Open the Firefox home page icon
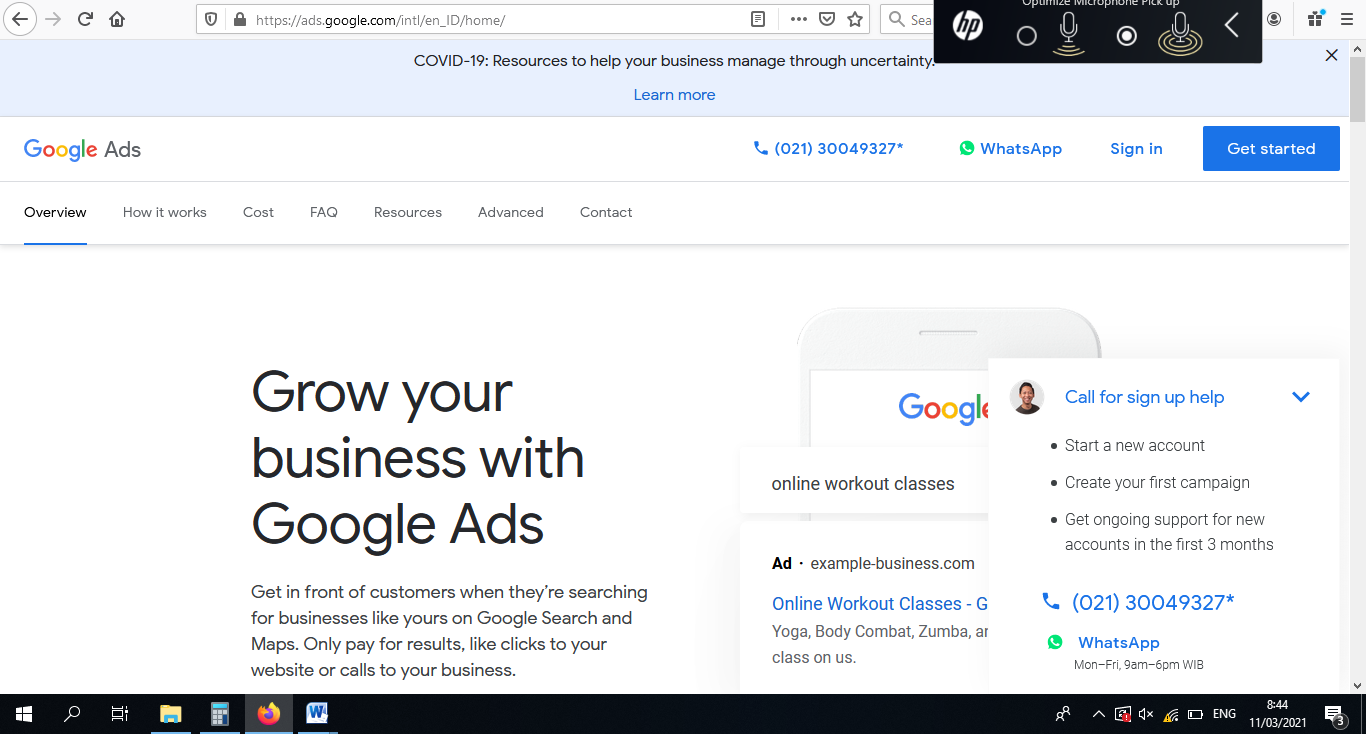1366x734 pixels. pos(117,19)
